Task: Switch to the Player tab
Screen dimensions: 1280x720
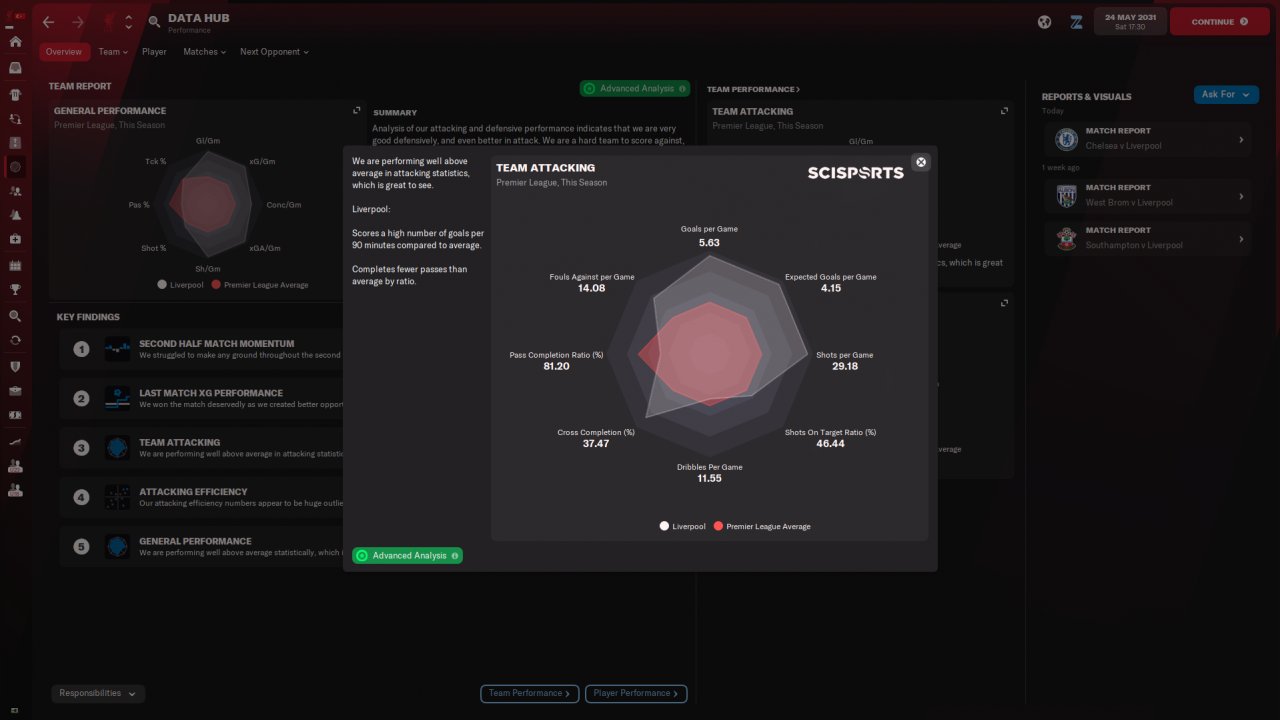Action: 154,52
